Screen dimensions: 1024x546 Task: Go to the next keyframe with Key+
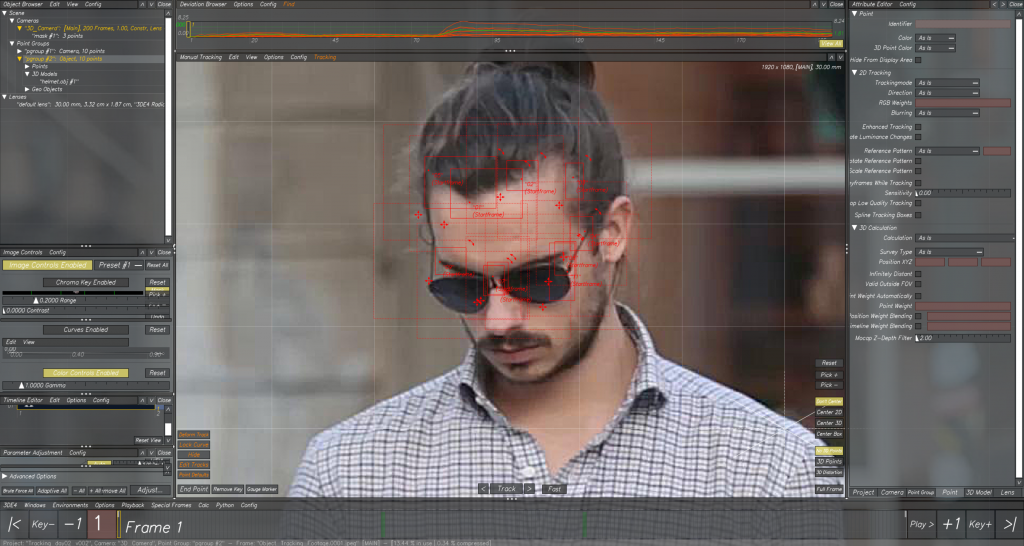click(980, 525)
